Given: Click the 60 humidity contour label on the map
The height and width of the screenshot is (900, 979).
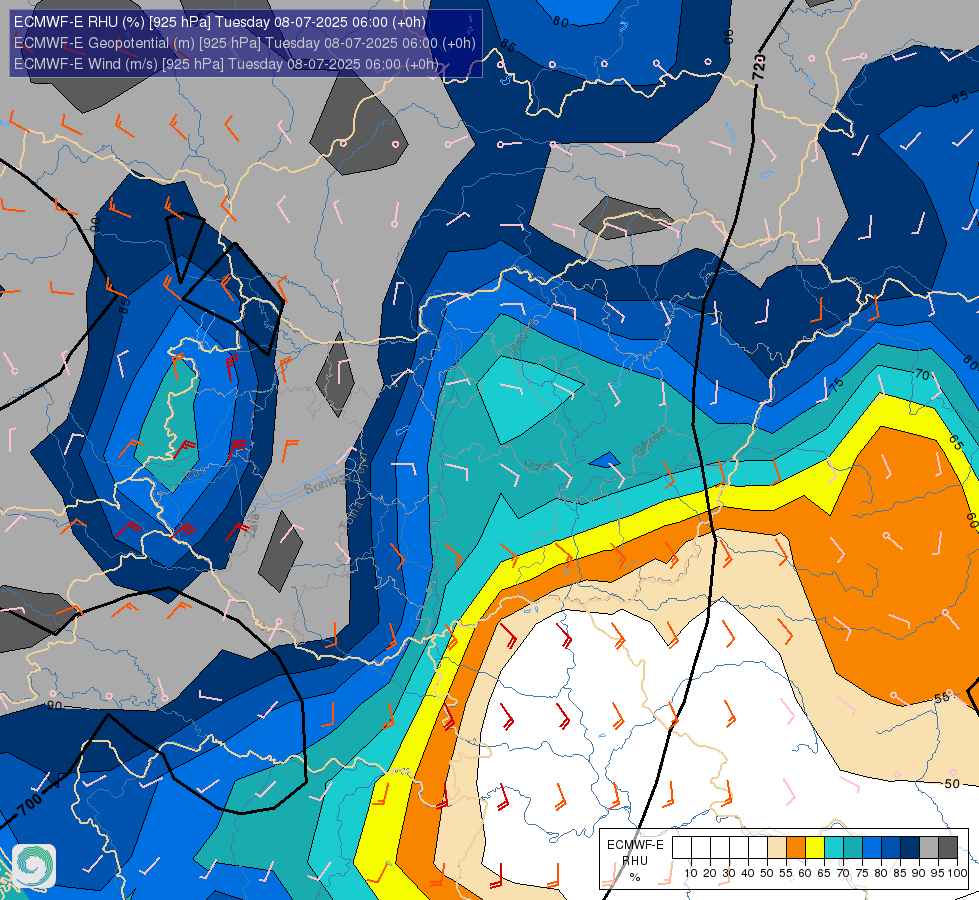Looking at the screenshot, I should (972, 520).
